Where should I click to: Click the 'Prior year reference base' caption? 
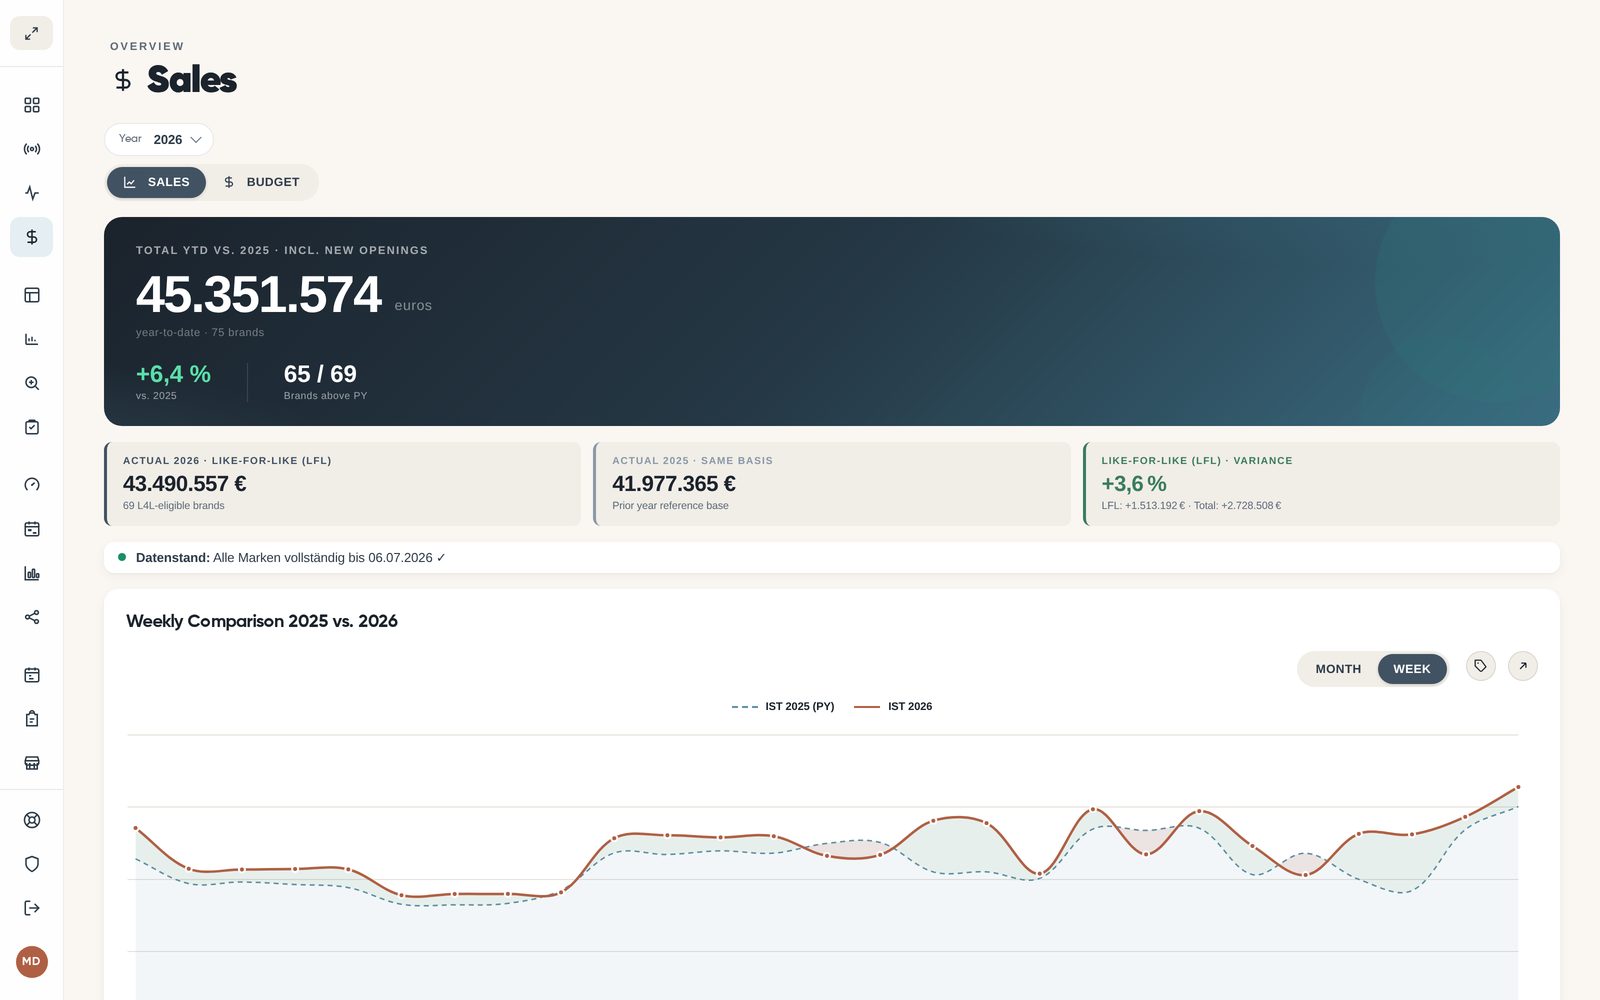670,506
